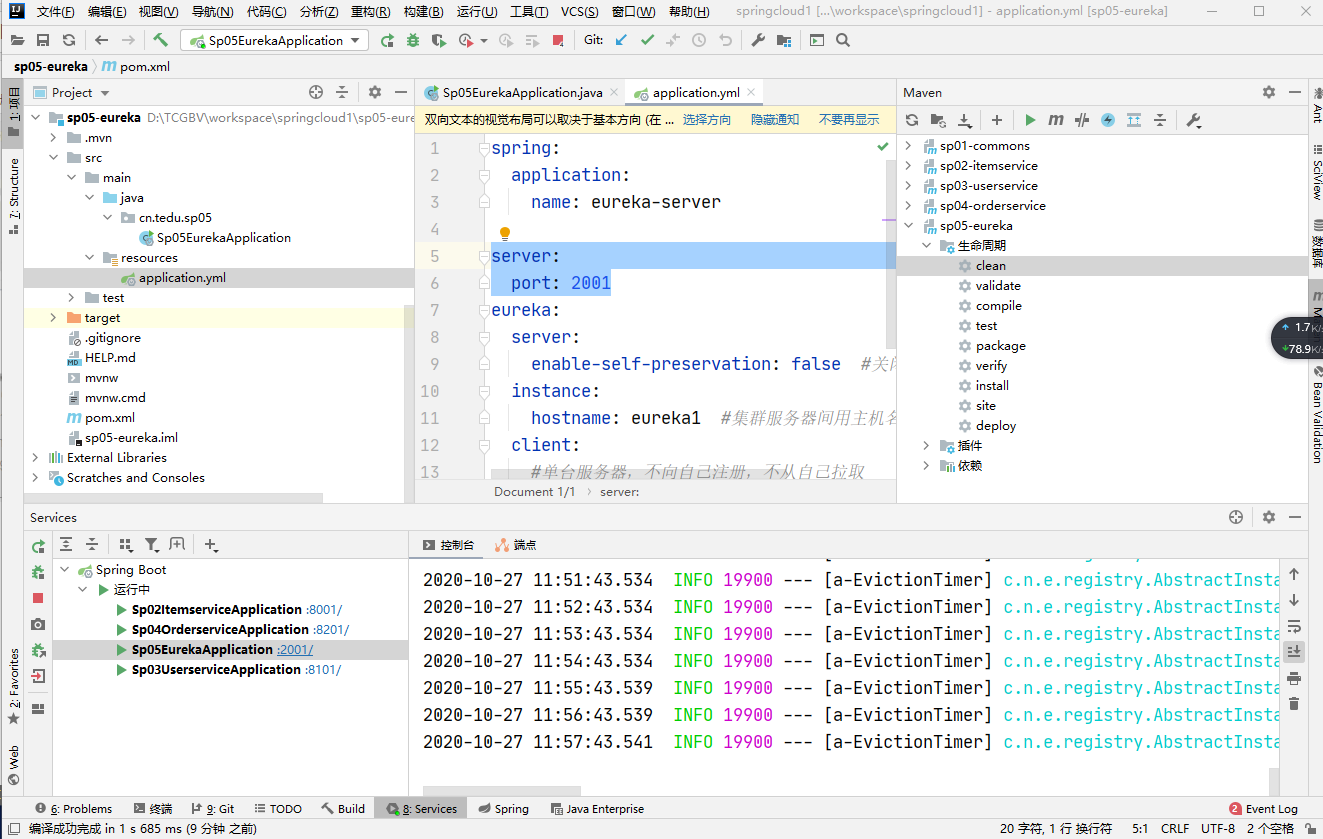Expand the 依赖 node in Maven panel
The width and height of the screenshot is (1323, 839).
[x=925, y=465]
